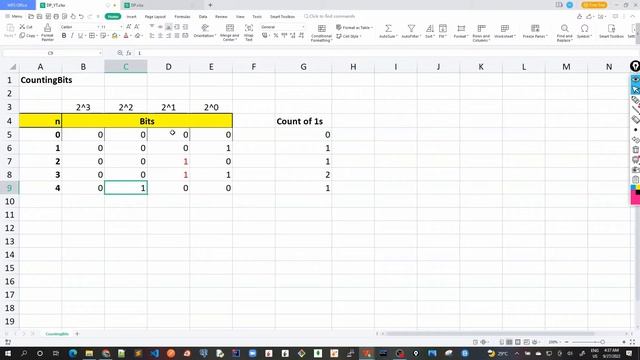The image size is (640, 360).
Task: Click the percent style icon
Action: click(x=276, y=36)
